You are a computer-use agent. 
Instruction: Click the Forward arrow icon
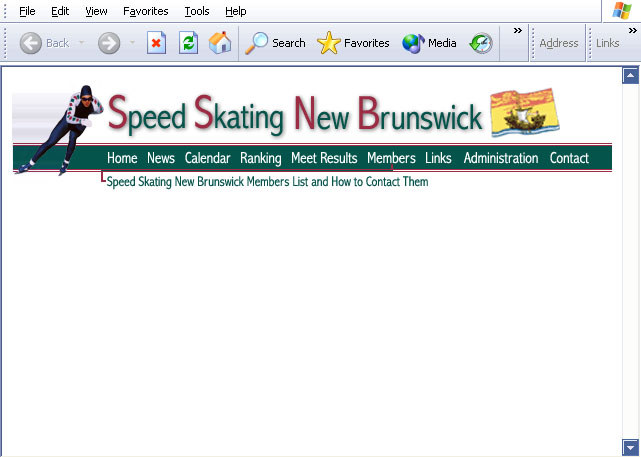pos(109,43)
